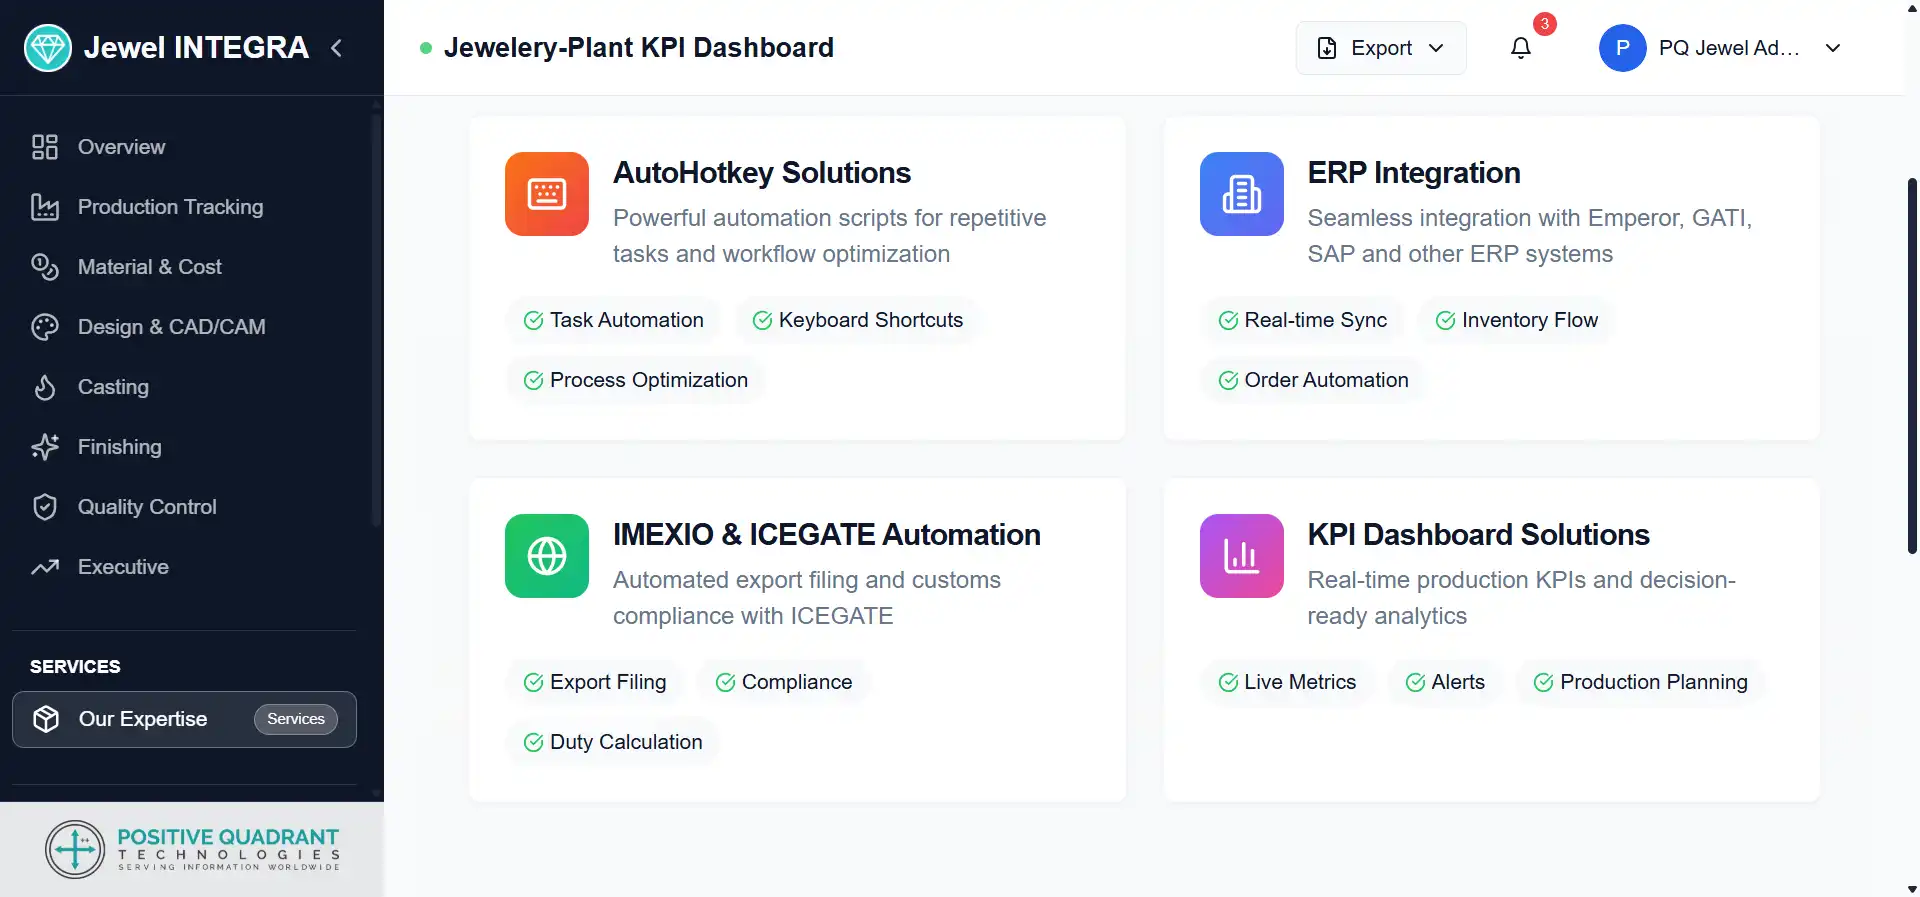Open ERP Integration heading

click(1414, 173)
